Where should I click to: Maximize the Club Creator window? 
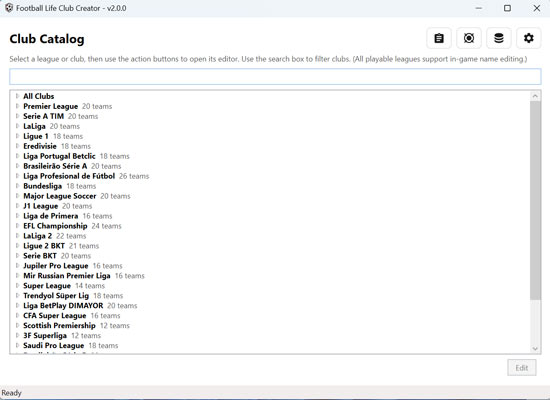pyautogui.click(x=507, y=8)
